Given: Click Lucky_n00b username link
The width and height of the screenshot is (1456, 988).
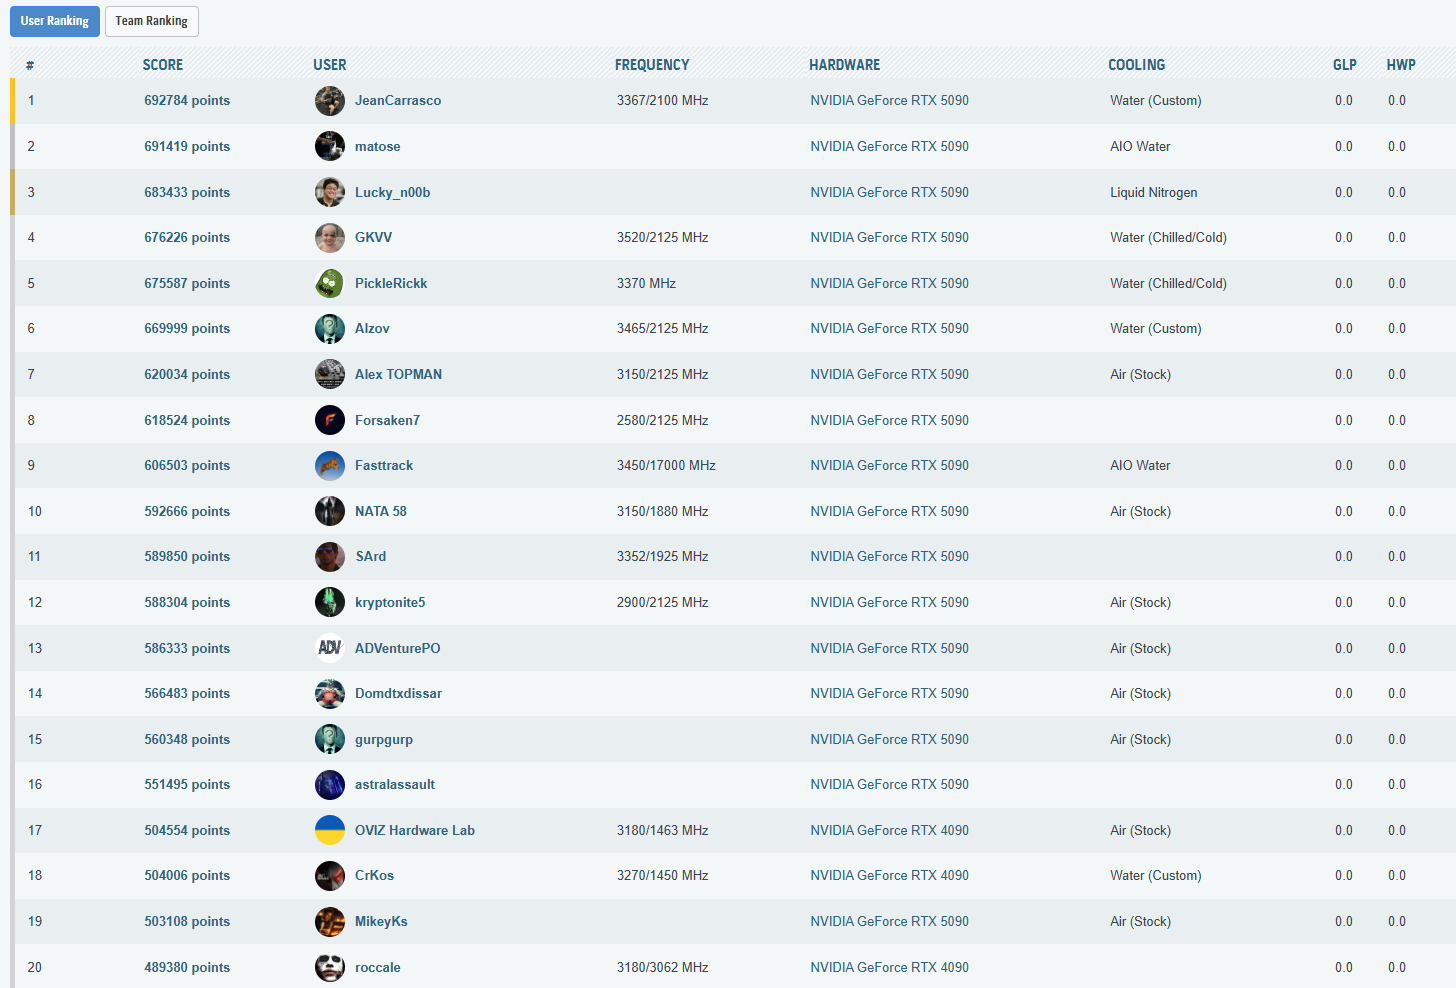Looking at the screenshot, I should tap(392, 193).
